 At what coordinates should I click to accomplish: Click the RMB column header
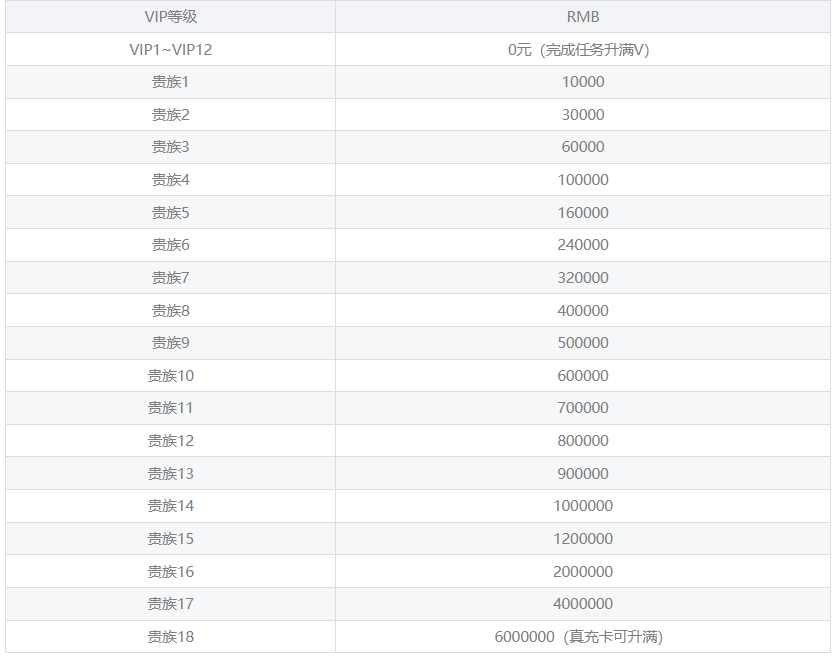(x=583, y=17)
